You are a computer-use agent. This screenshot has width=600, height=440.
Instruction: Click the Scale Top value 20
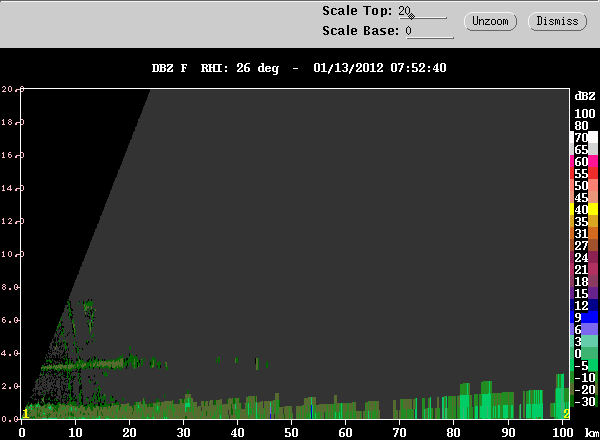coord(404,11)
